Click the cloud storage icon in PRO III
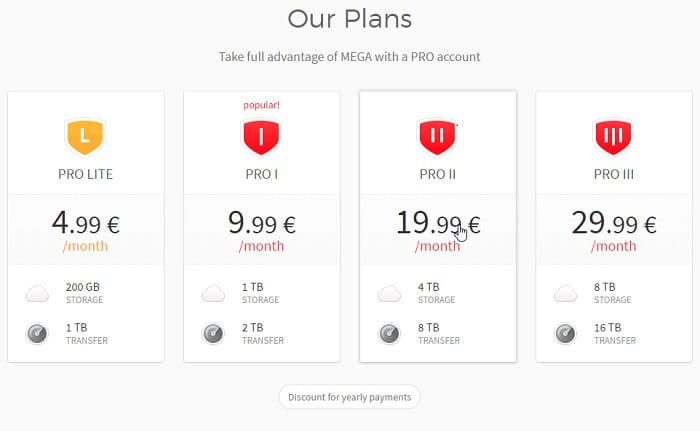The width and height of the screenshot is (700, 431). click(565, 293)
